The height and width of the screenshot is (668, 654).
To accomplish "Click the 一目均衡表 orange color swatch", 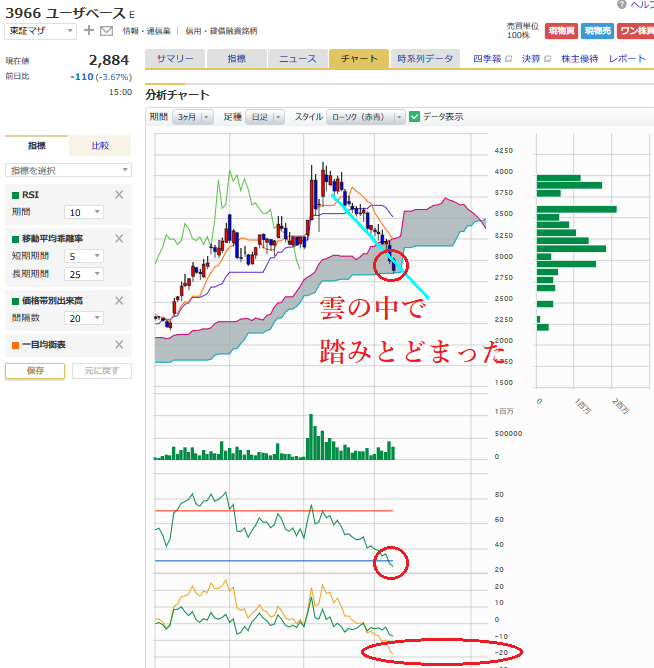I will tap(15, 345).
